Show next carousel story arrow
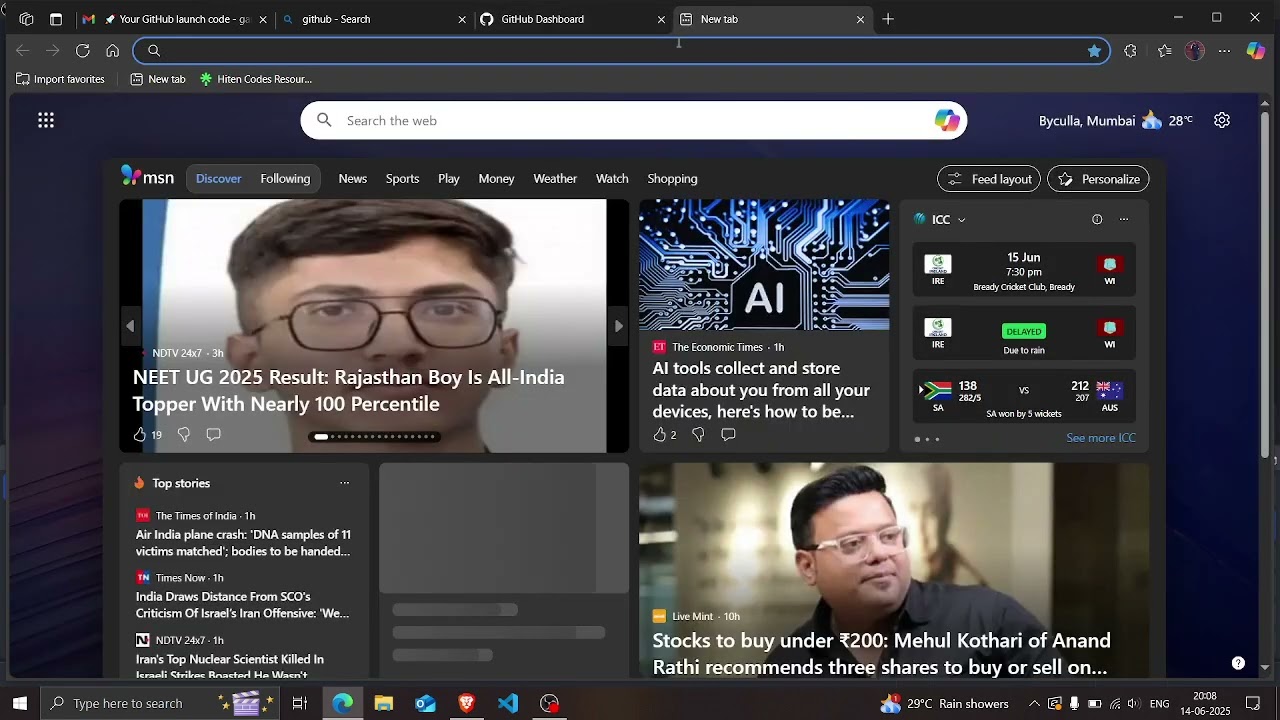Viewport: 1280px width, 720px height. pos(618,326)
